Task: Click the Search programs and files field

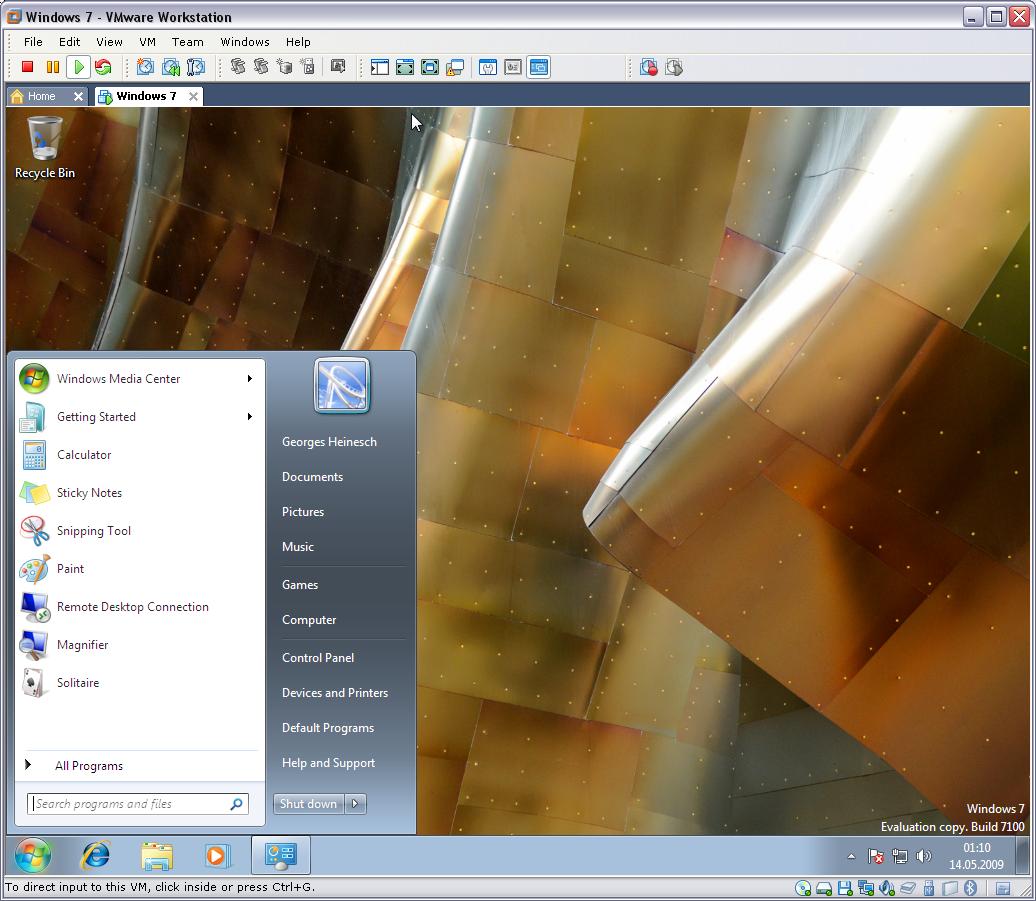Action: 137,803
